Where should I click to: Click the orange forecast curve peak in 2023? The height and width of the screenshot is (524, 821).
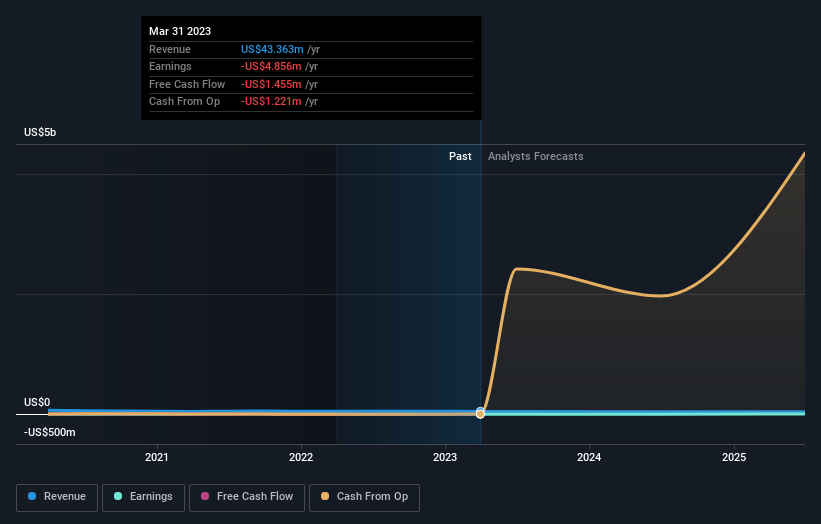pos(517,269)
